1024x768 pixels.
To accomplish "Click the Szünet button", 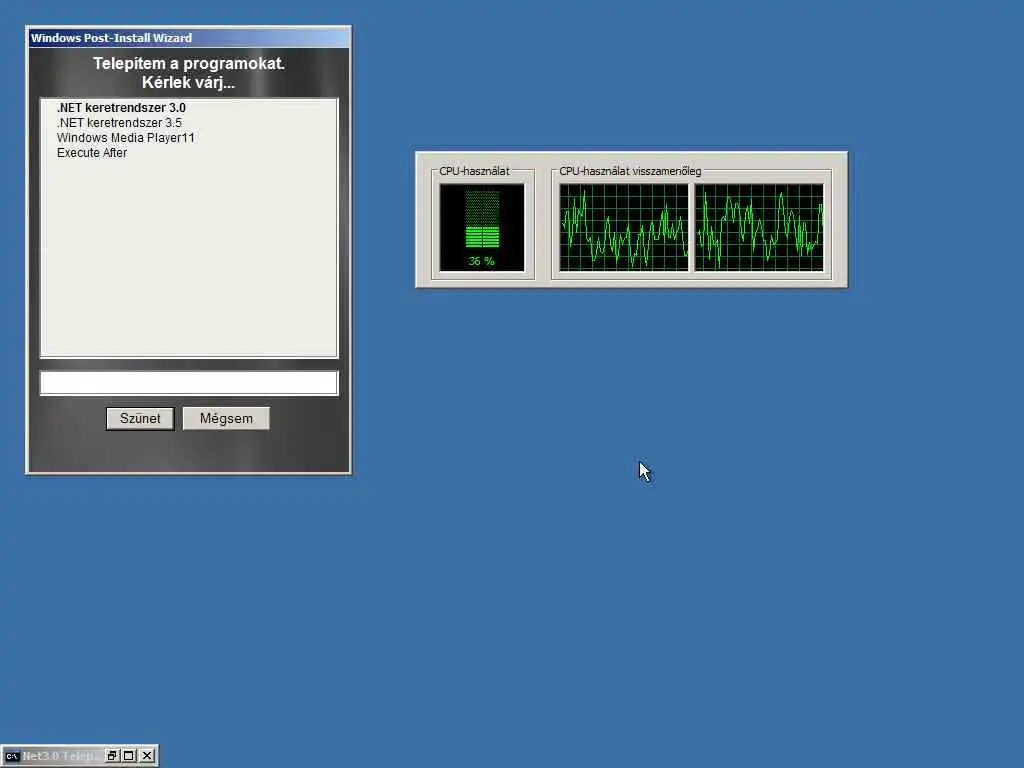I will (x=140, y=419).
